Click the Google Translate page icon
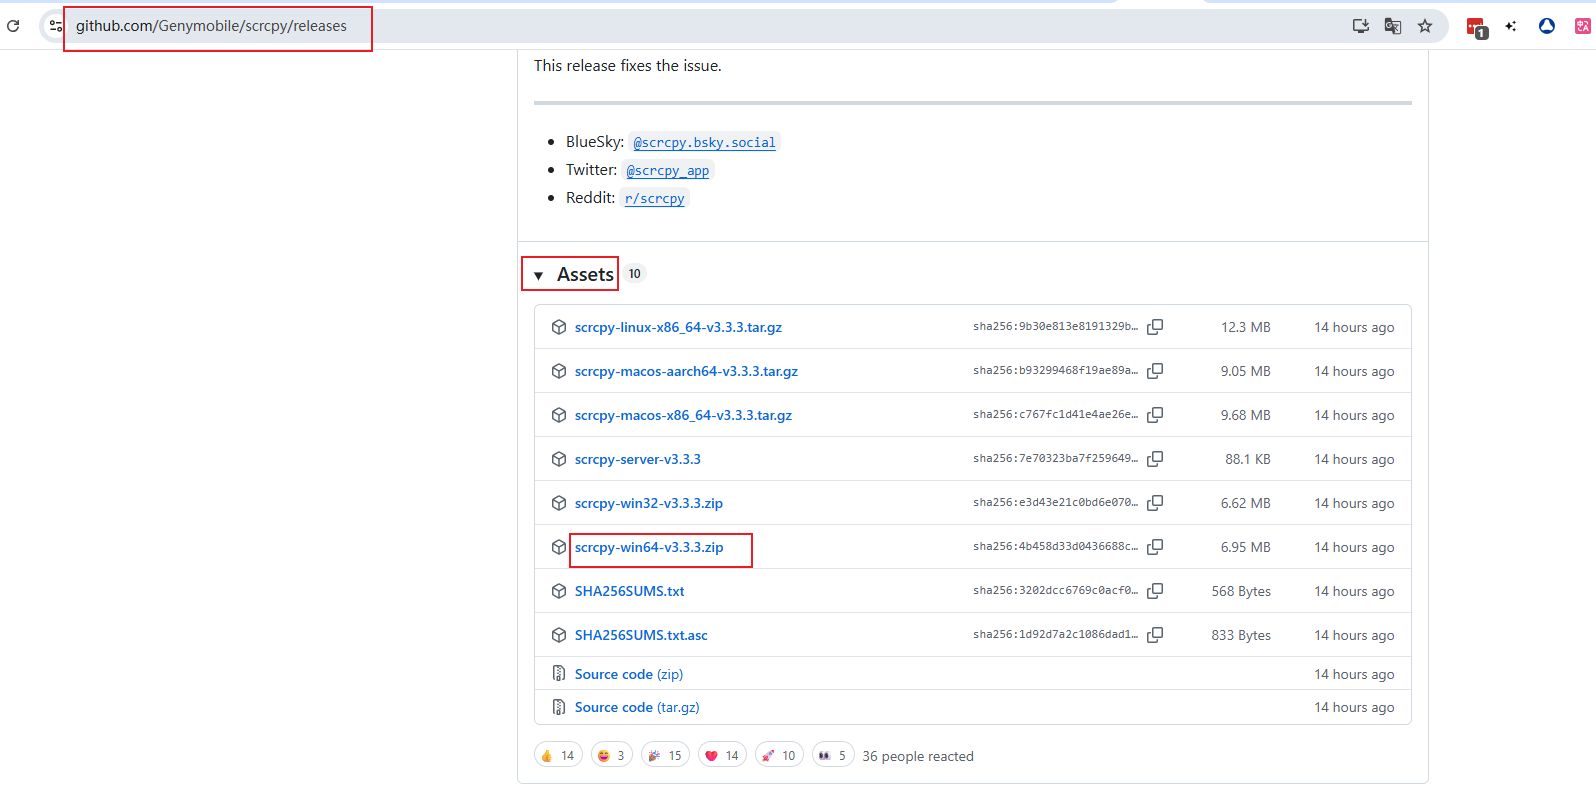 (x=1392, y=26)
